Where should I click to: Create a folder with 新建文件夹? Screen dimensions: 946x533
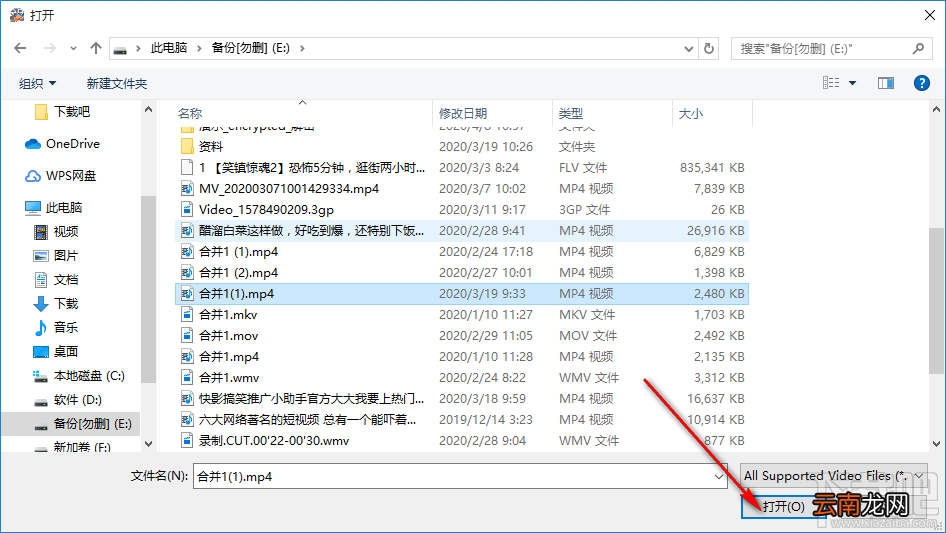click(x=116, y=83)
